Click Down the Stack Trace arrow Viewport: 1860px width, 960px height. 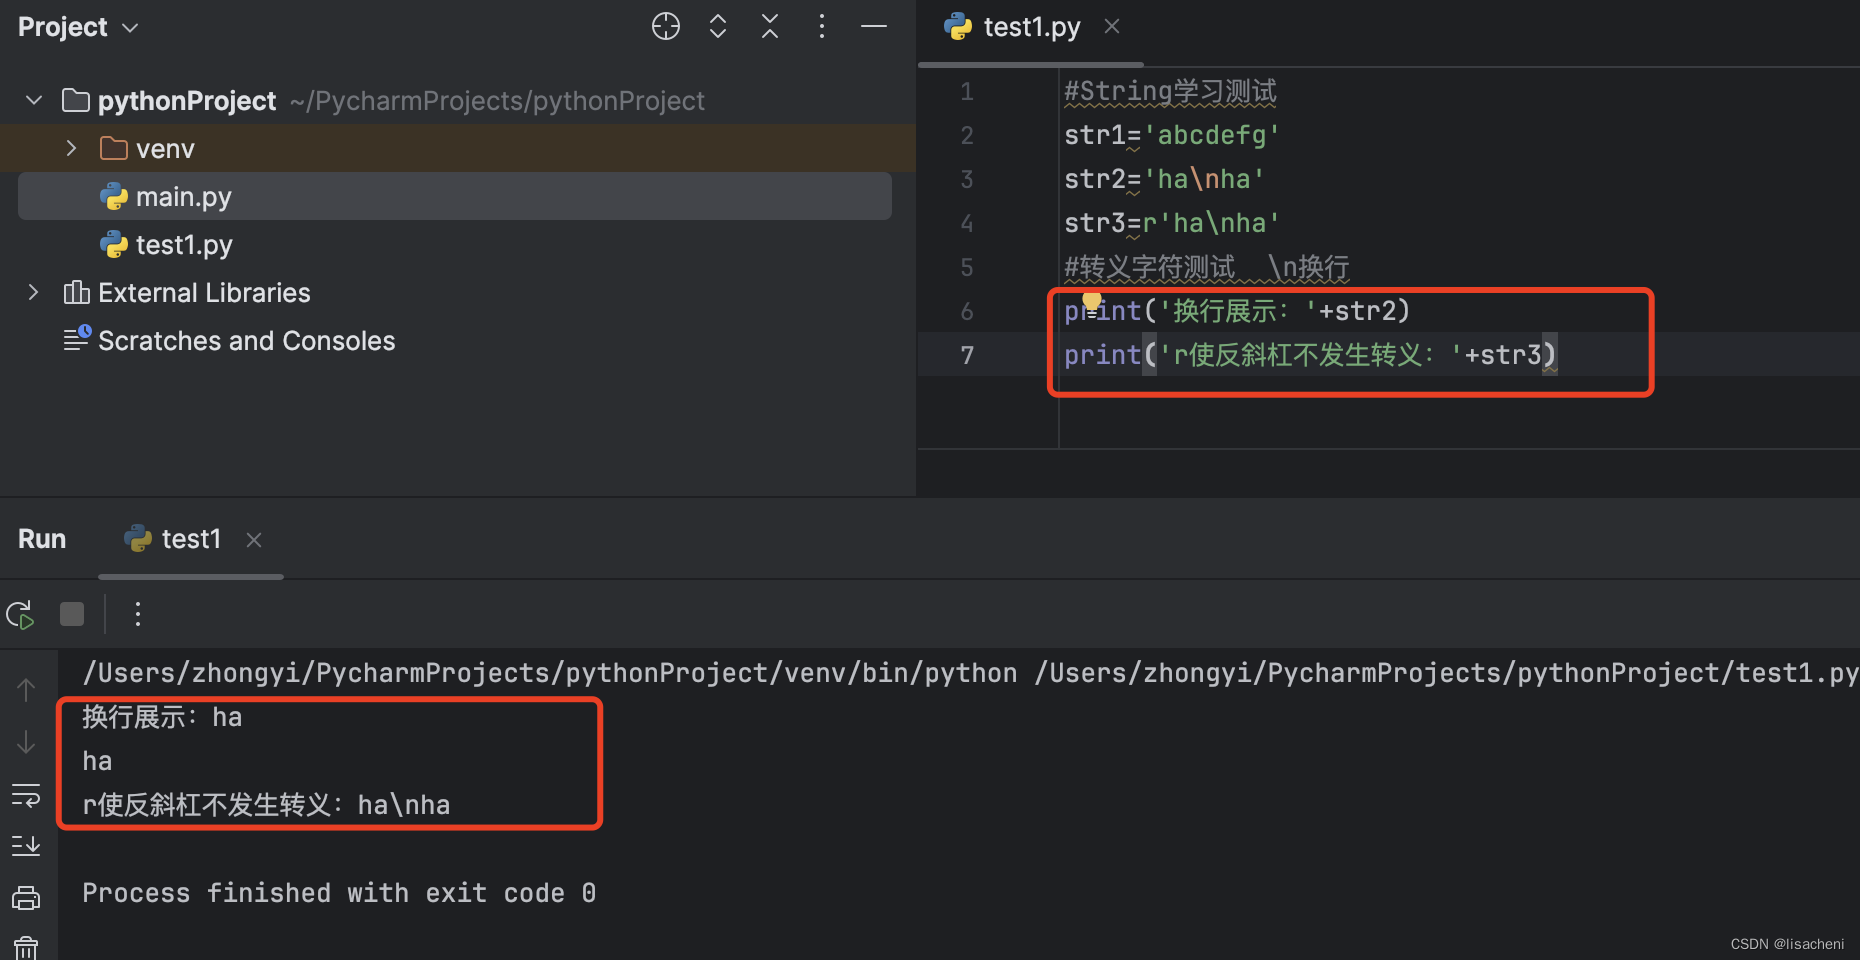pos(26,742)
